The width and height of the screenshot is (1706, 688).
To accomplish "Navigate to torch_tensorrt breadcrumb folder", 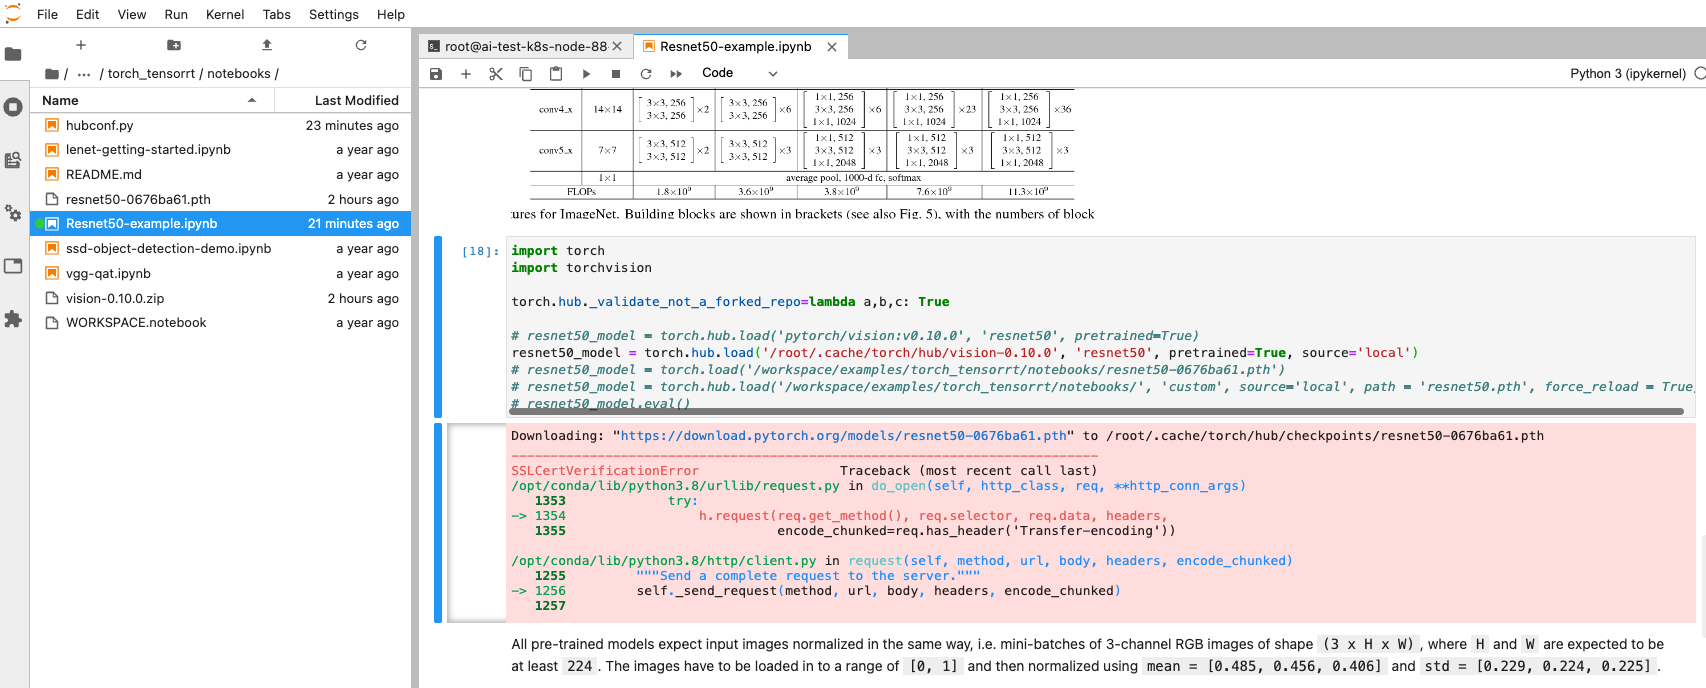I will (x=151, y=74).
